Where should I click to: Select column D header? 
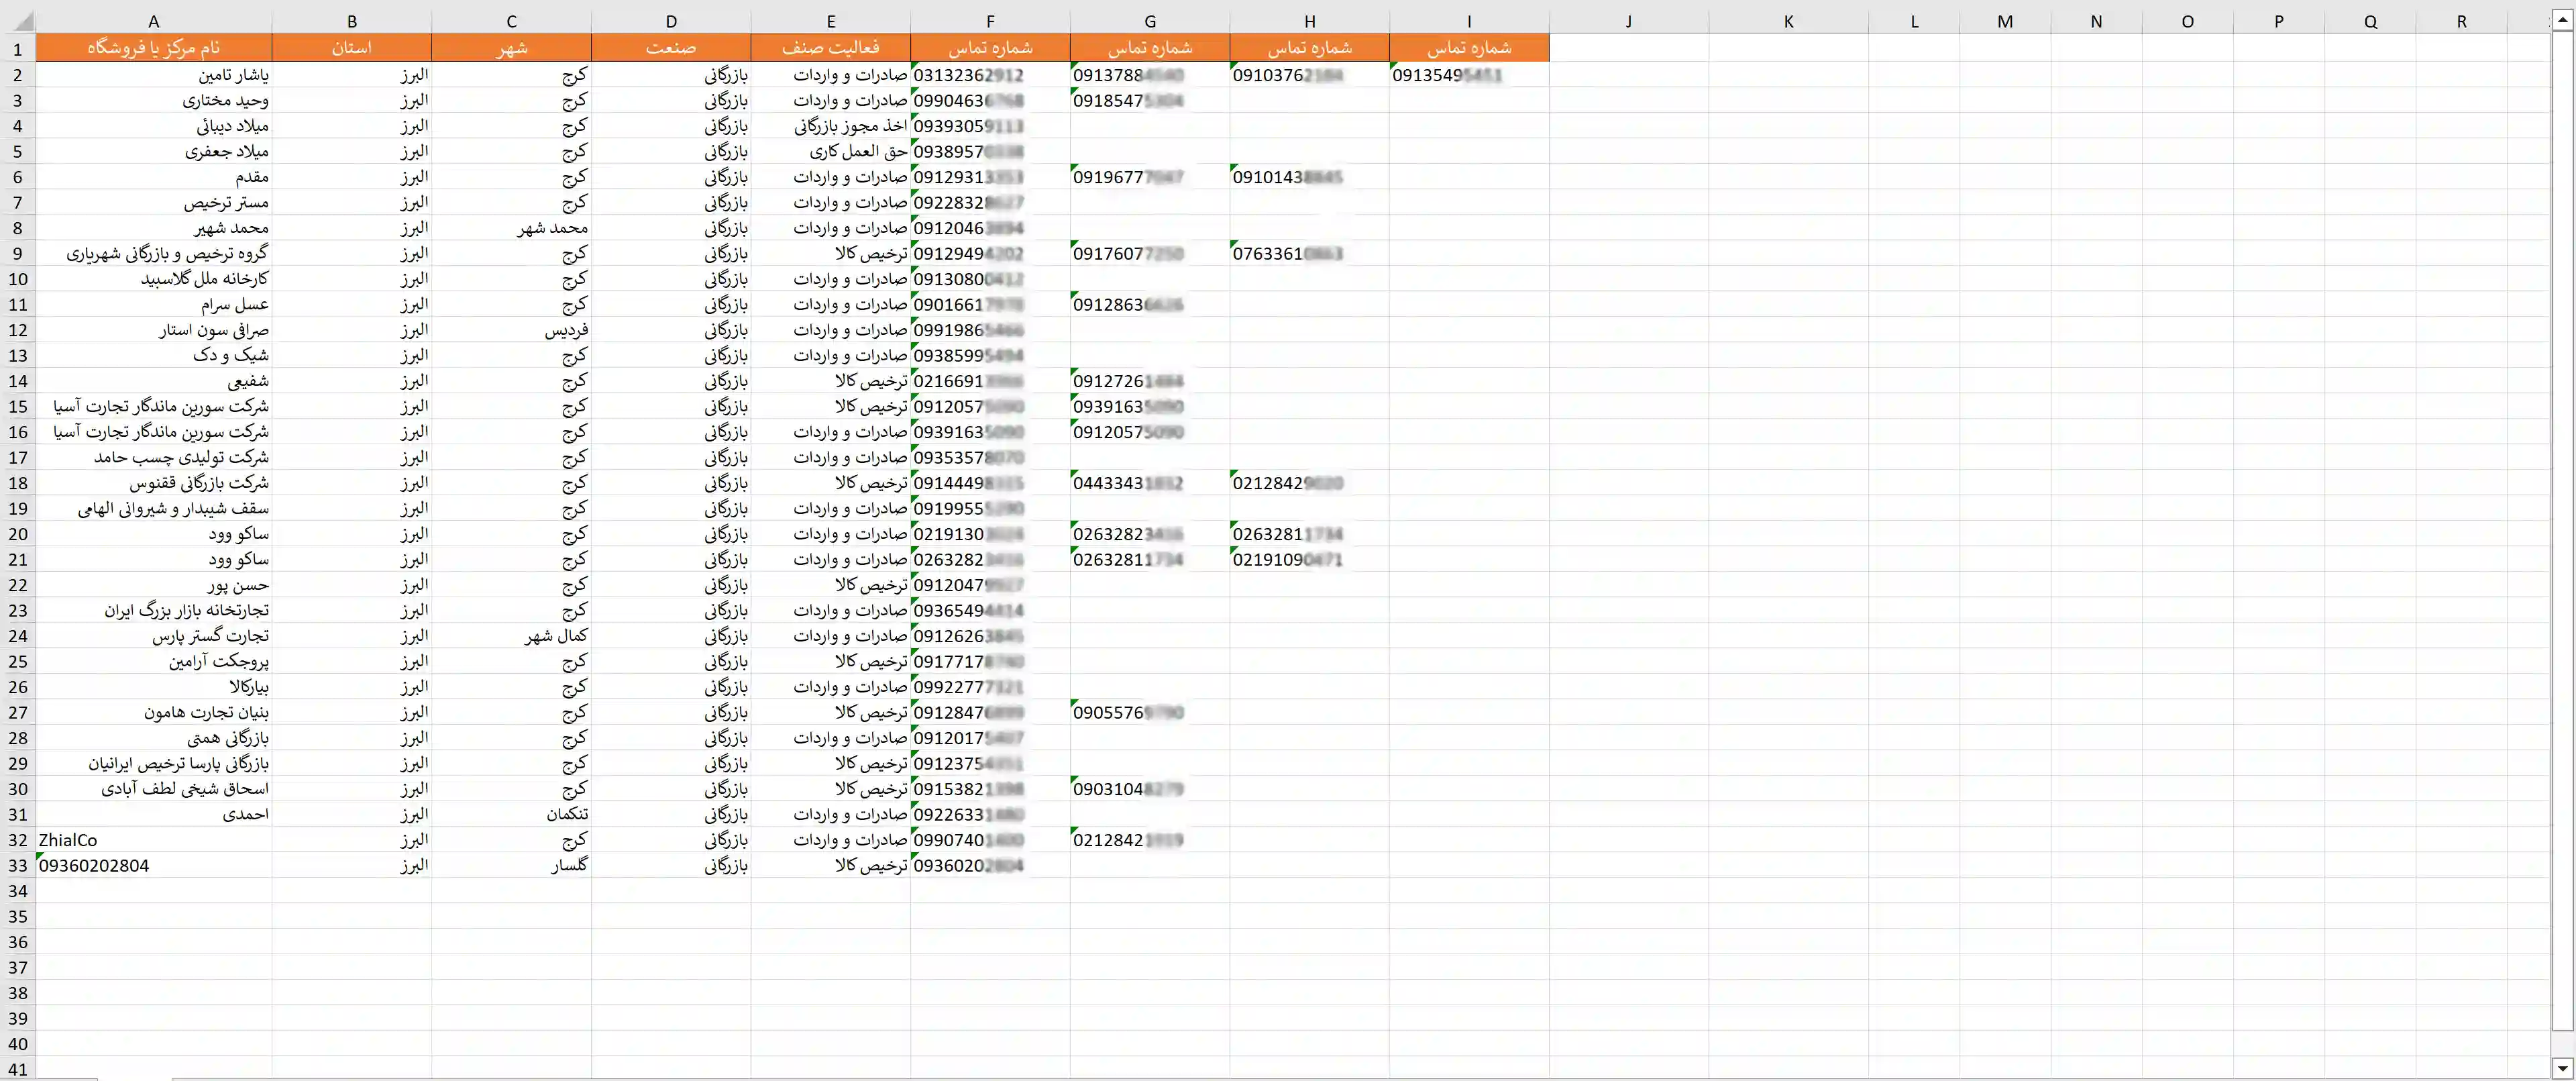(x=671, y=21)
